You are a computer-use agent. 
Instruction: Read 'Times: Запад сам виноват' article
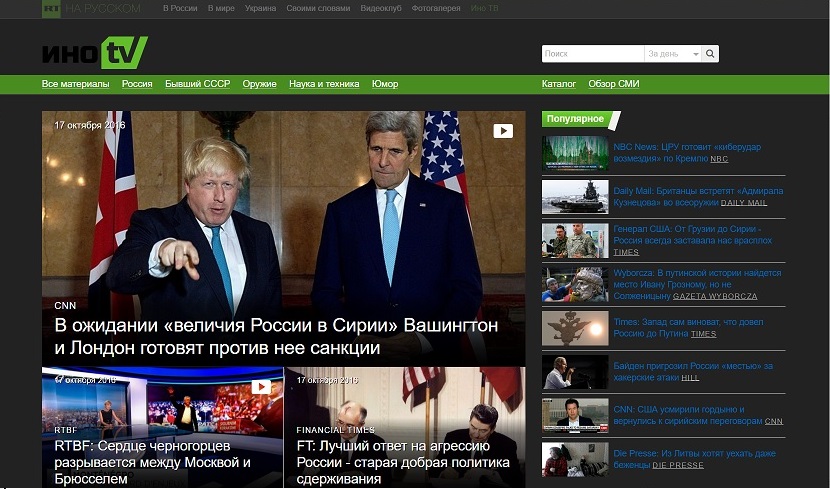tap(688, 328)
